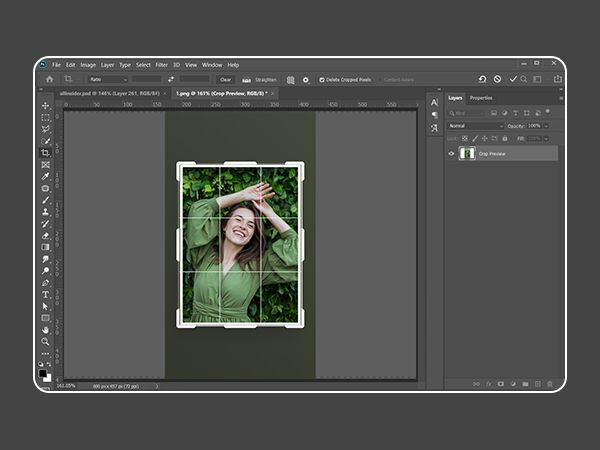
Task: Select the History Brush tool
Action: click(x=46, y=223)
